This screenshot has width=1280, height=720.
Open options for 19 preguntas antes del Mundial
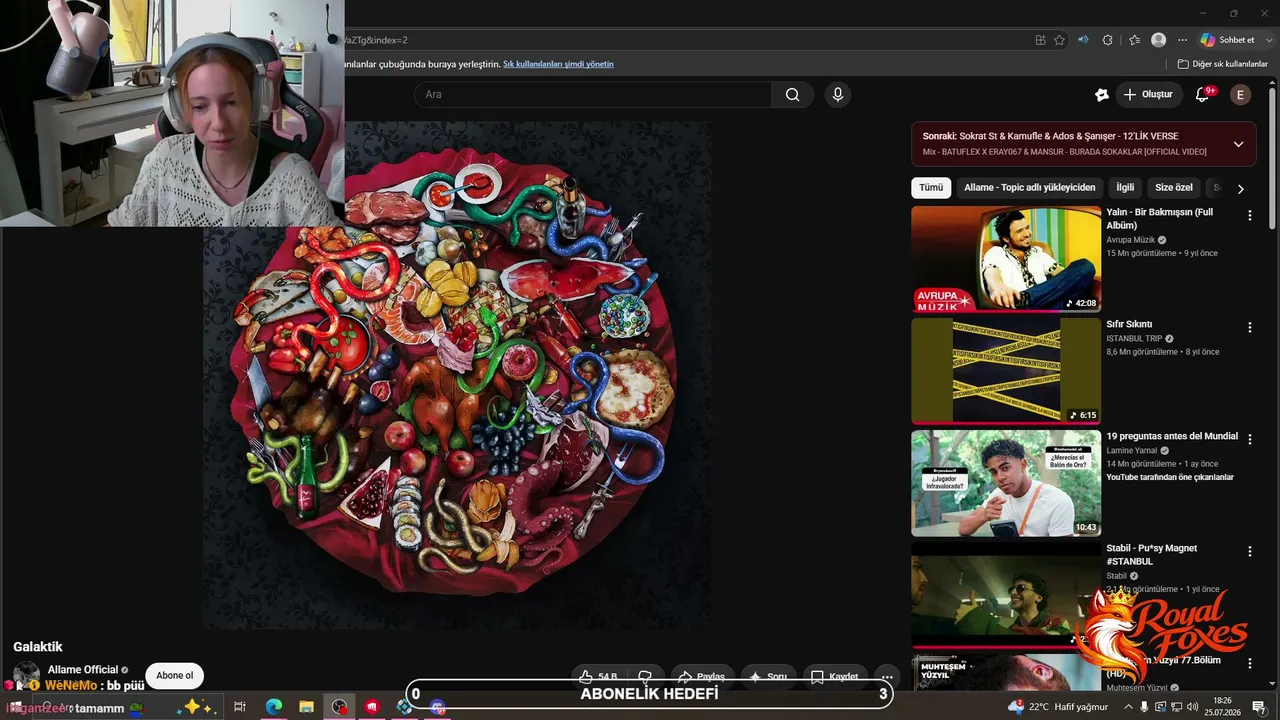[1249, 439]
